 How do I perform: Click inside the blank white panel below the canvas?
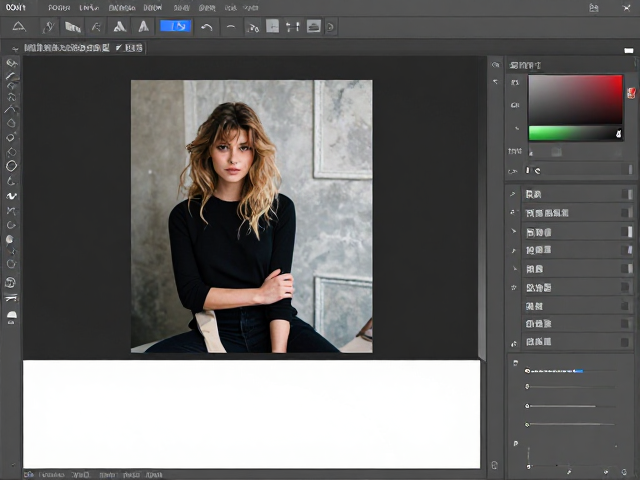tap(251, 414)
